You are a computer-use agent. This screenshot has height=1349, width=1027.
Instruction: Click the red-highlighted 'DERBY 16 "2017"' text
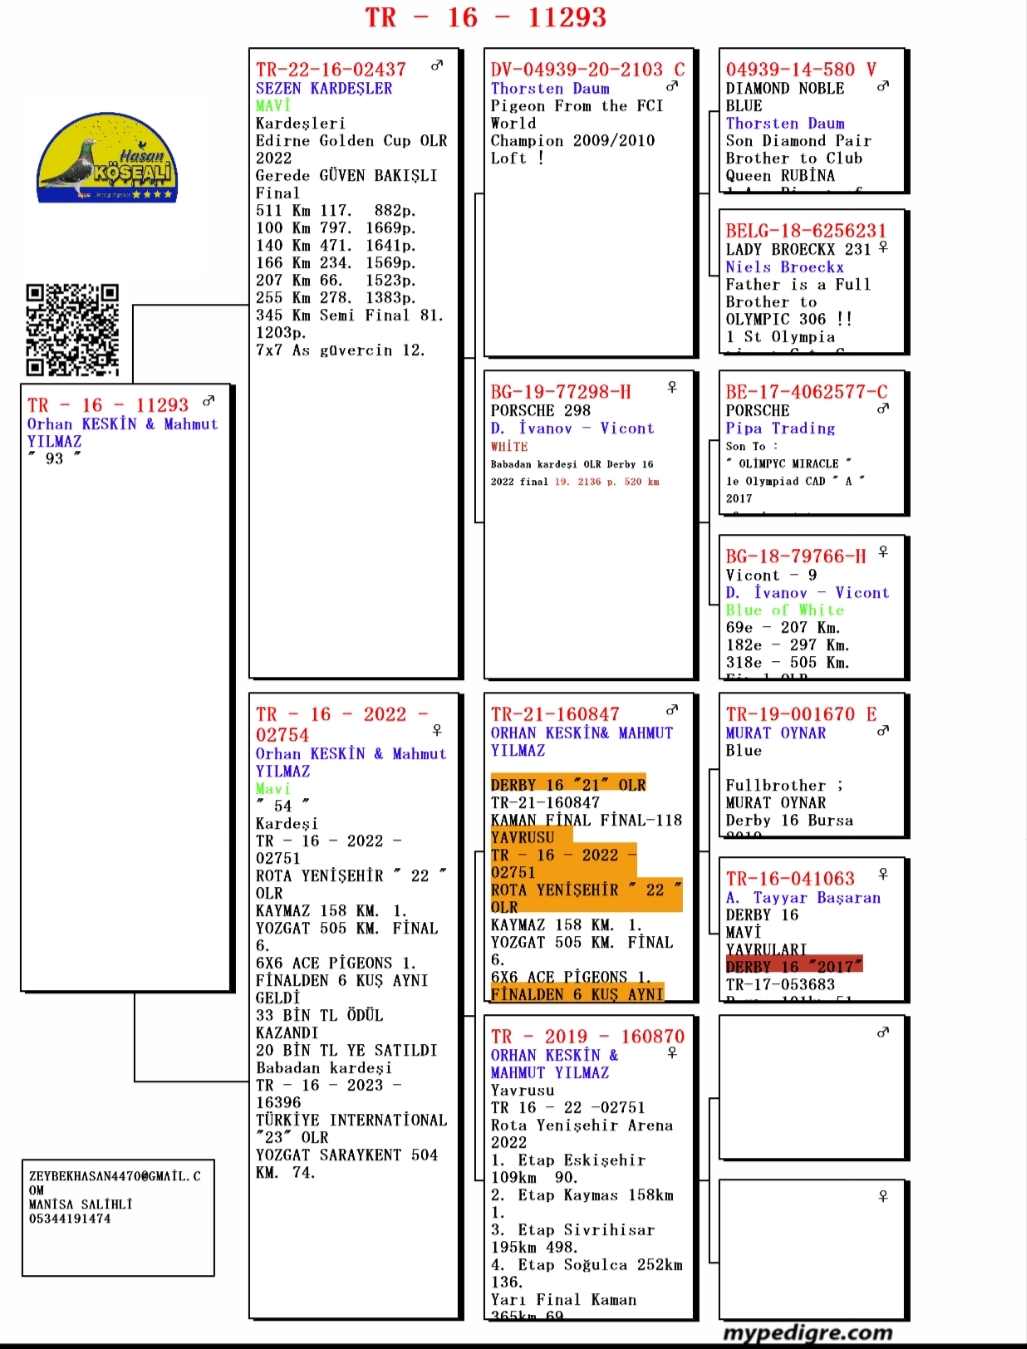pyautogui.click(x=794, y=966)
